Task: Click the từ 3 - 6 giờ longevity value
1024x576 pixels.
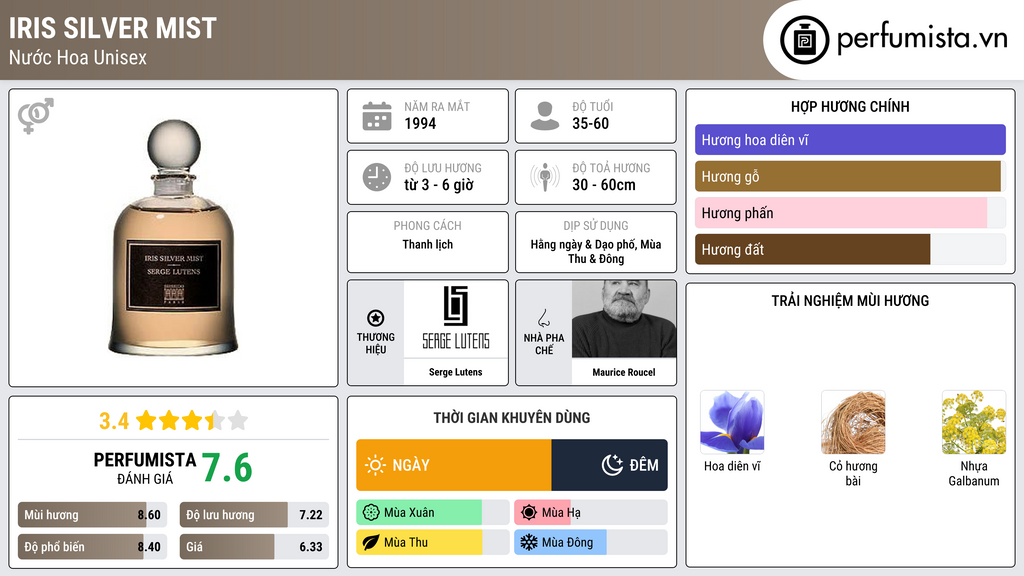Action: pyautogui.click(x=438, y=185)
